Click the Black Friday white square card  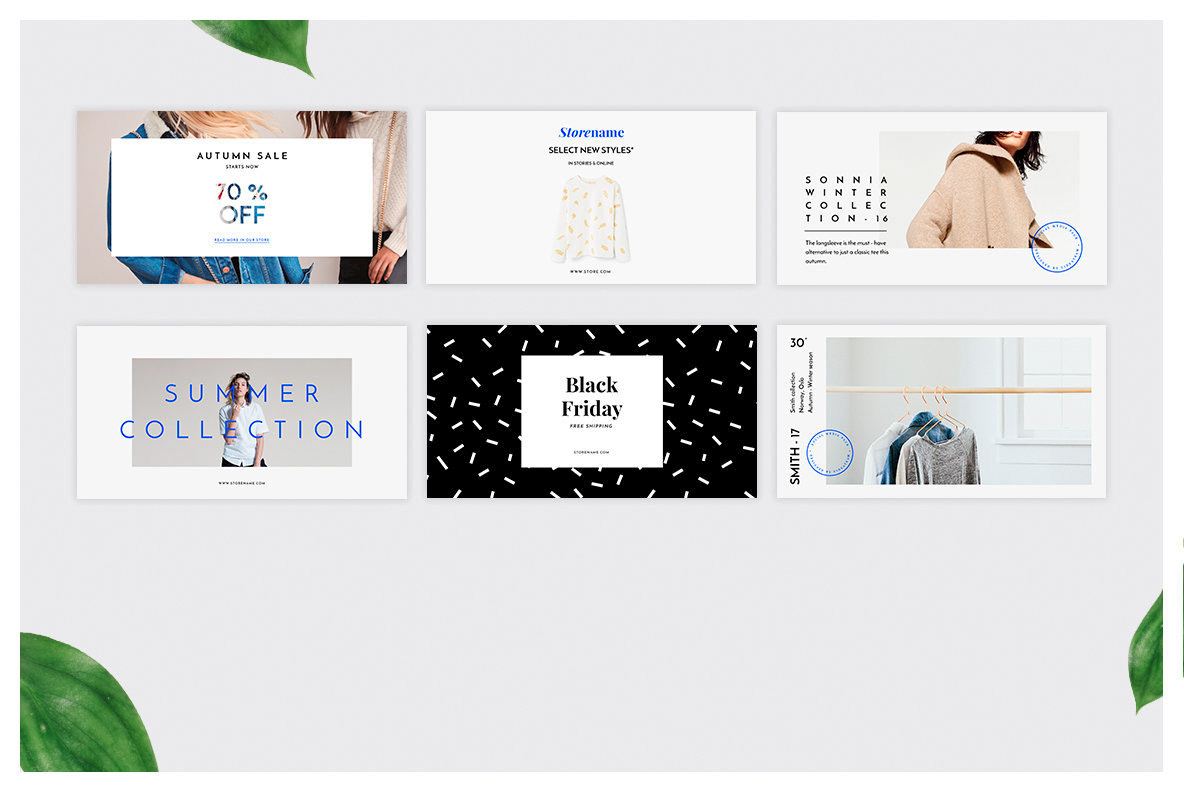(x=592, y=411)
